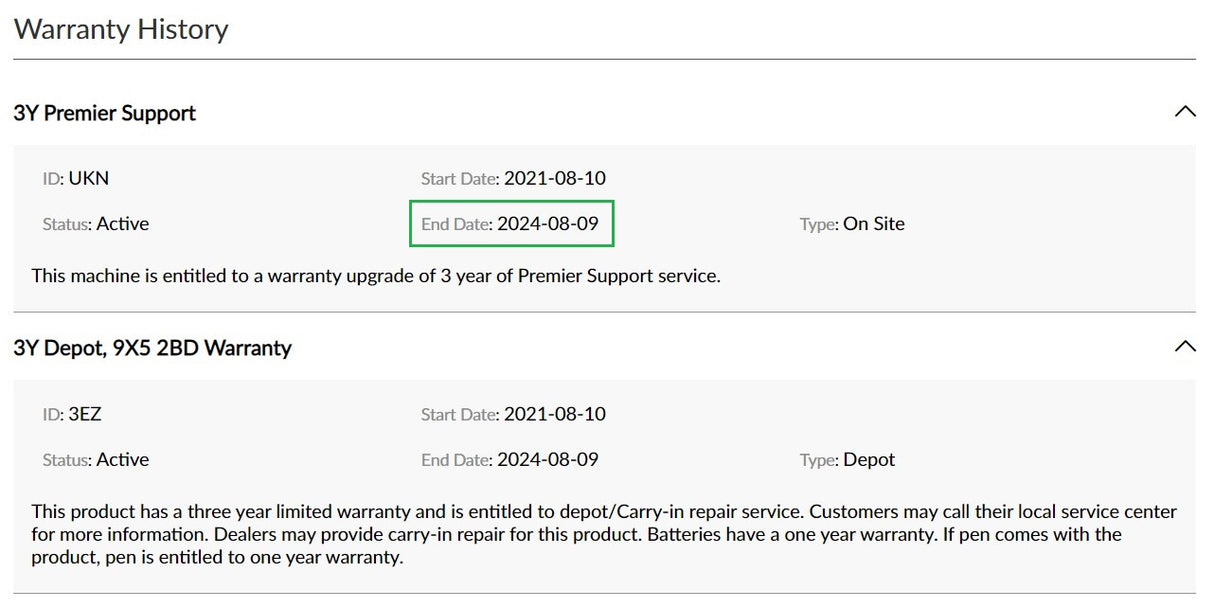
Task: Click Start Date 2021-08-10 for Depot Warranty
Action: pos(554,414)
